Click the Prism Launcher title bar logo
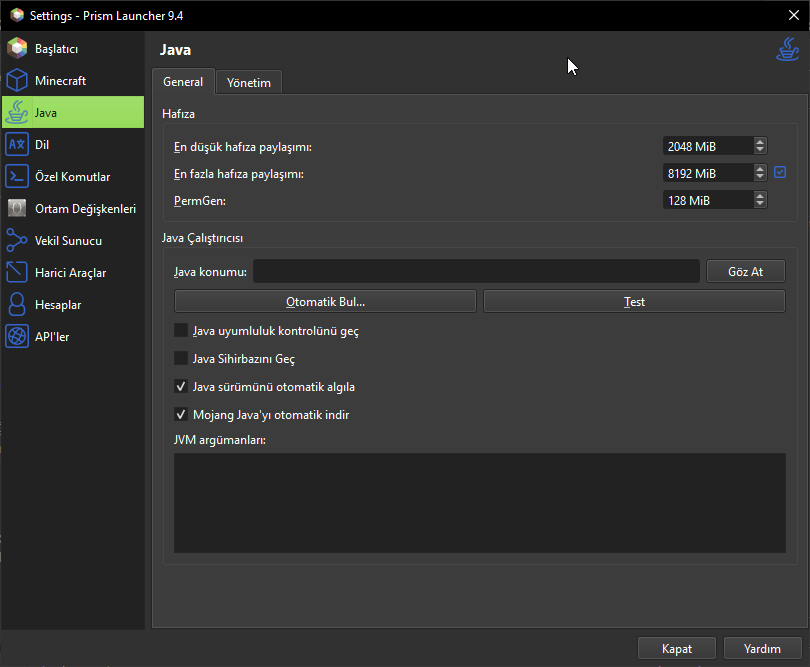The width and height of the screenshot is (810, 667). coord(17,15)
